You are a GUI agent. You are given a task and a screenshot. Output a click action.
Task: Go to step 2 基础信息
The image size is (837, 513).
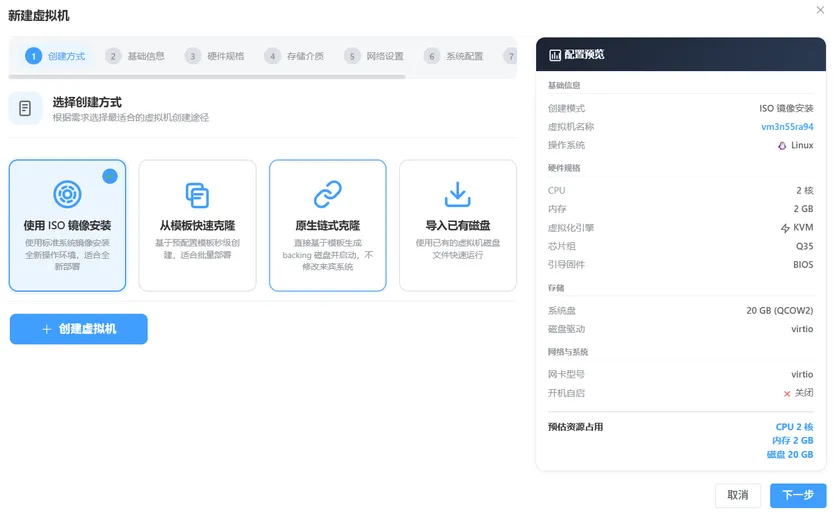point(135,56)
